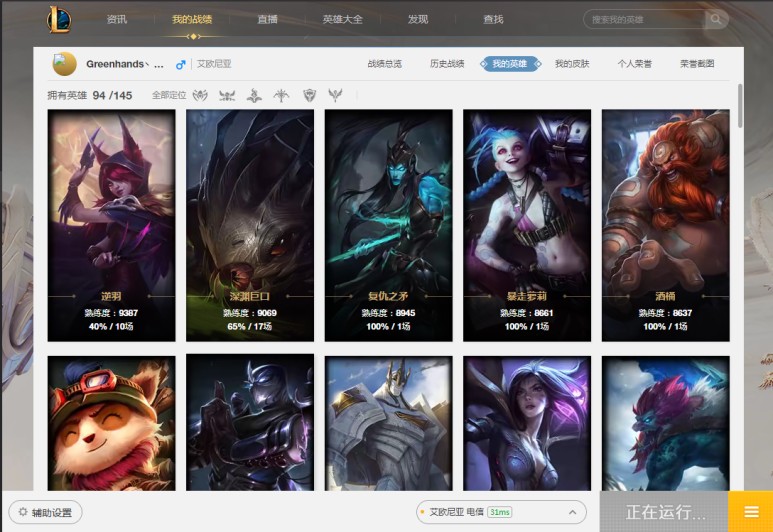Filter heroes by second role icon
773x532 pixels.
pyautogui.click(x=227, y=95)
